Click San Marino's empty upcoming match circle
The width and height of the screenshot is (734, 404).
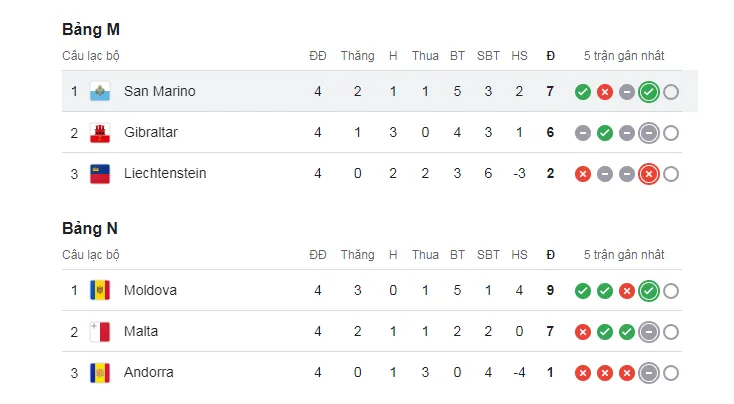[x=670, y=92]
